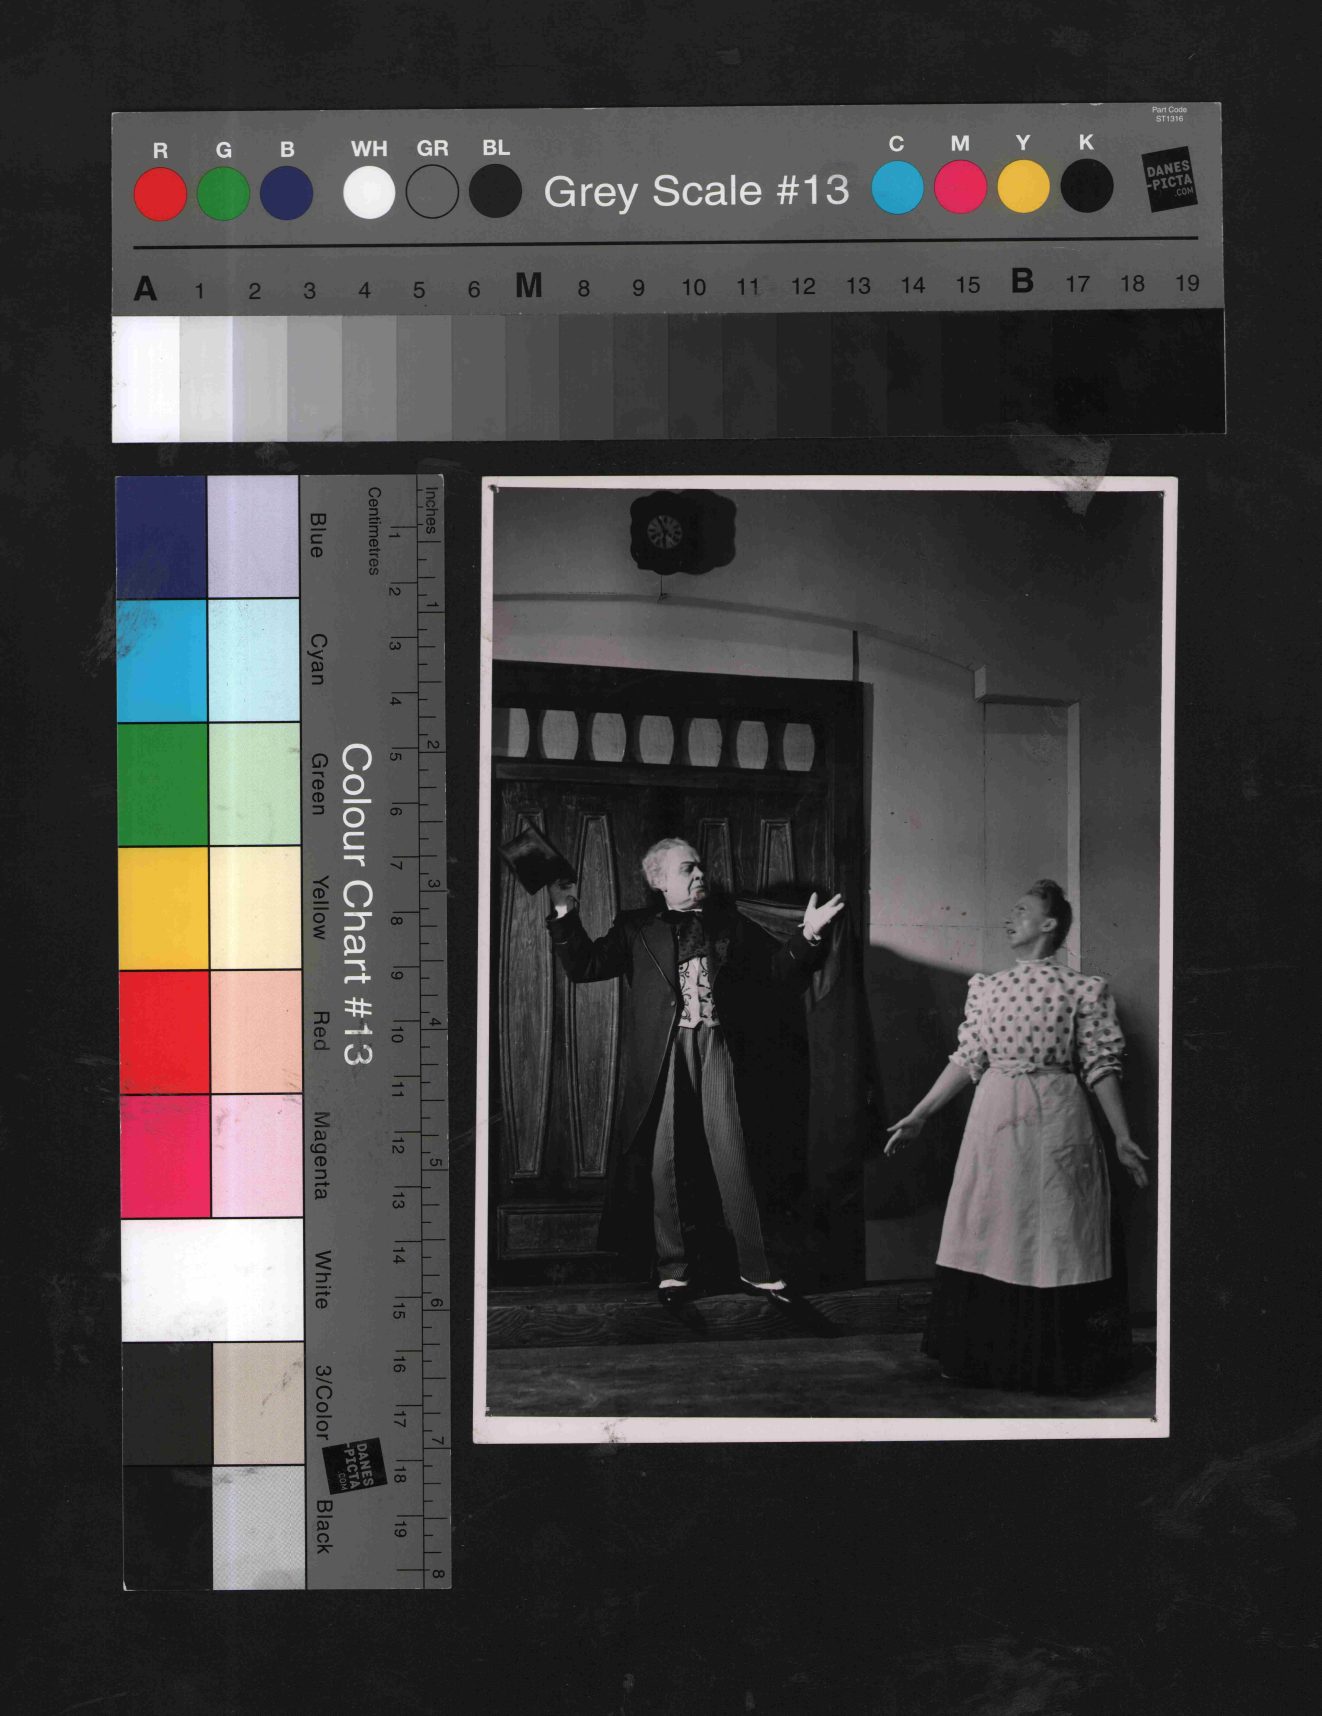The width and height of the screenshot is (1322, 1716).
Task: Click the black circle labeled K
Action: coord(1087,186)
